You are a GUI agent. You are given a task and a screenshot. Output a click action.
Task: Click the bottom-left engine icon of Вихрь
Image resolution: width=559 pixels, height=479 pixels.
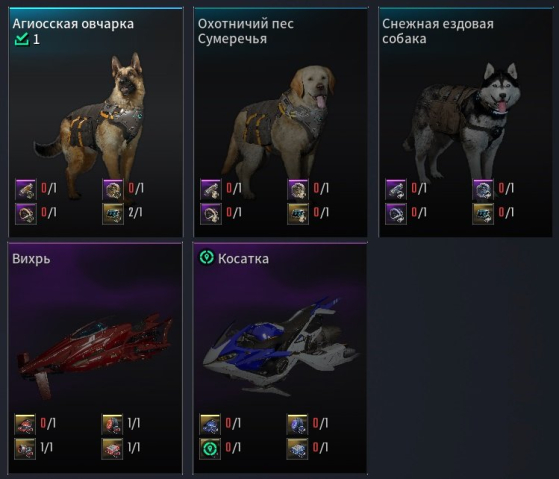[x=25, y=448]
